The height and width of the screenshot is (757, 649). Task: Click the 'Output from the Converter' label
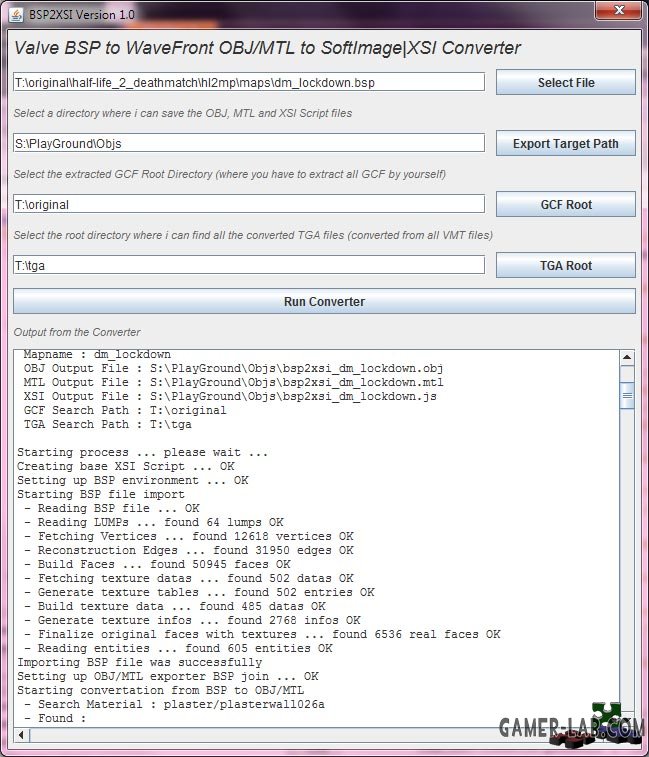[77, 332]
